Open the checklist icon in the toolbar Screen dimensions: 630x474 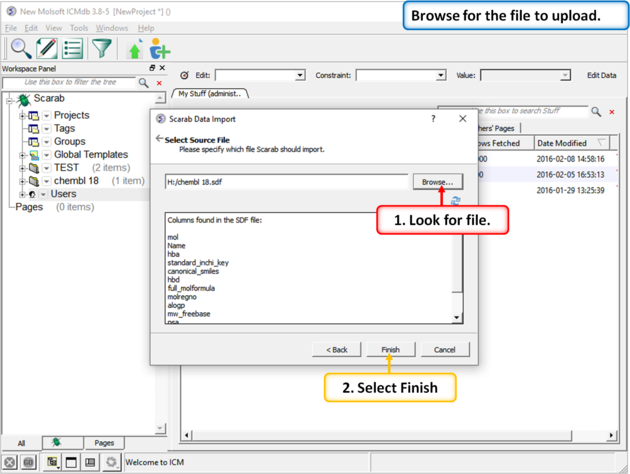pyautogui.click(x=73, y=48)
